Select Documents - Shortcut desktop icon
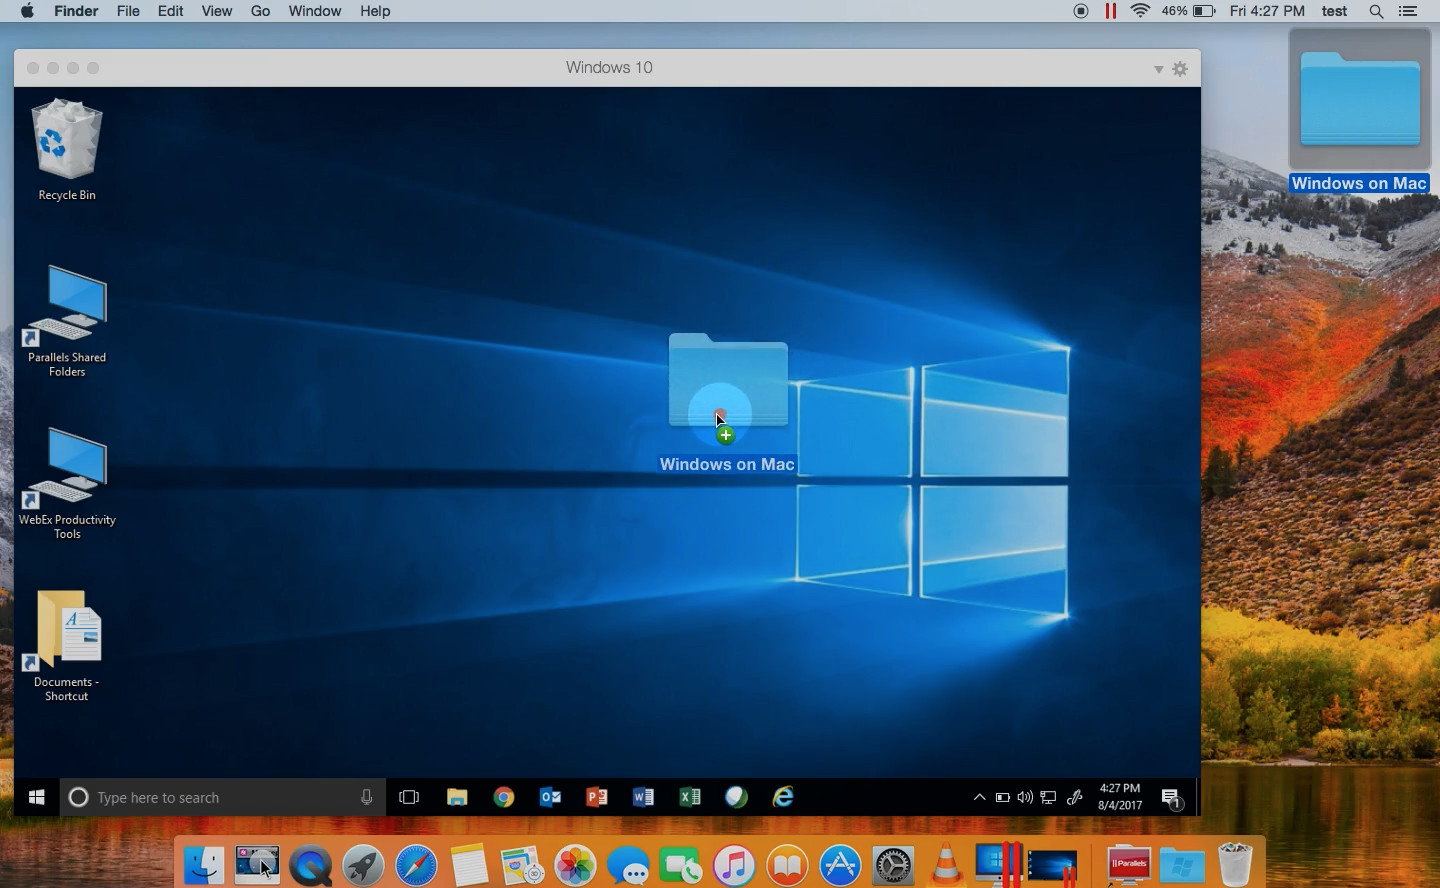 click(x=67, y=647)
